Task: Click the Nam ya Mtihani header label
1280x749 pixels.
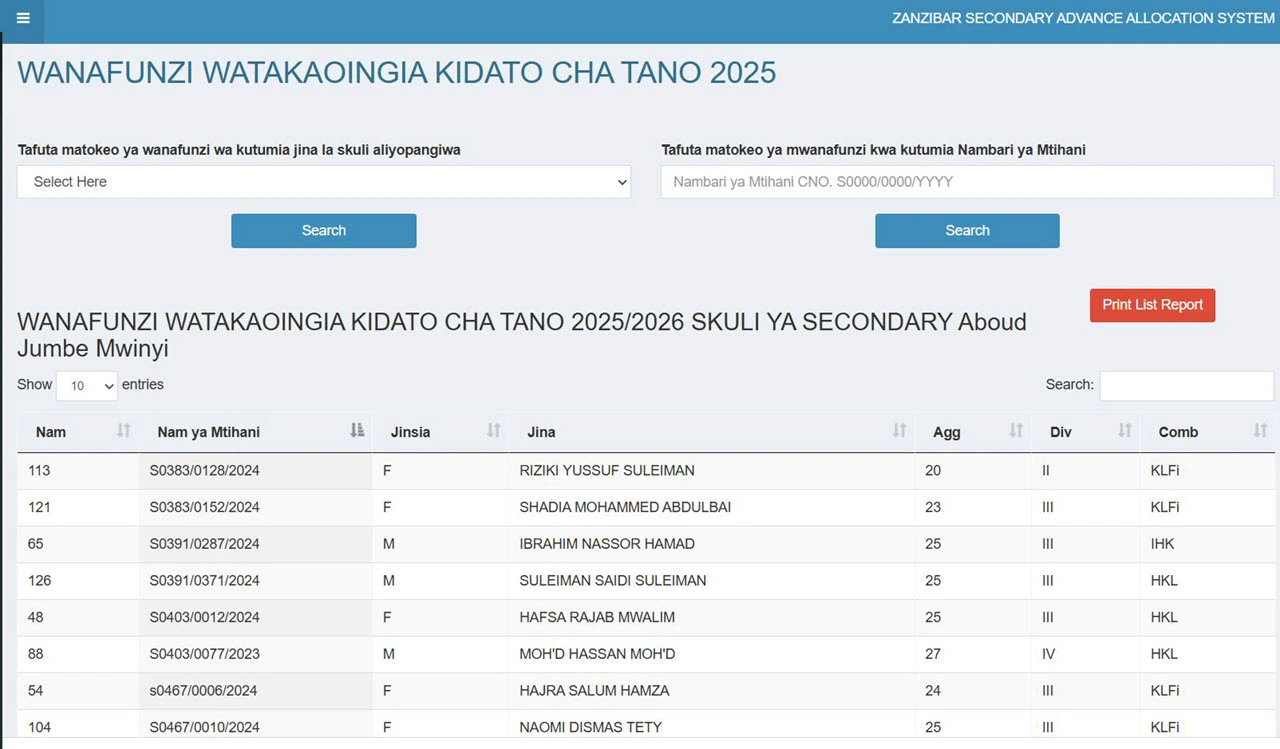Action: coord(209,432)
